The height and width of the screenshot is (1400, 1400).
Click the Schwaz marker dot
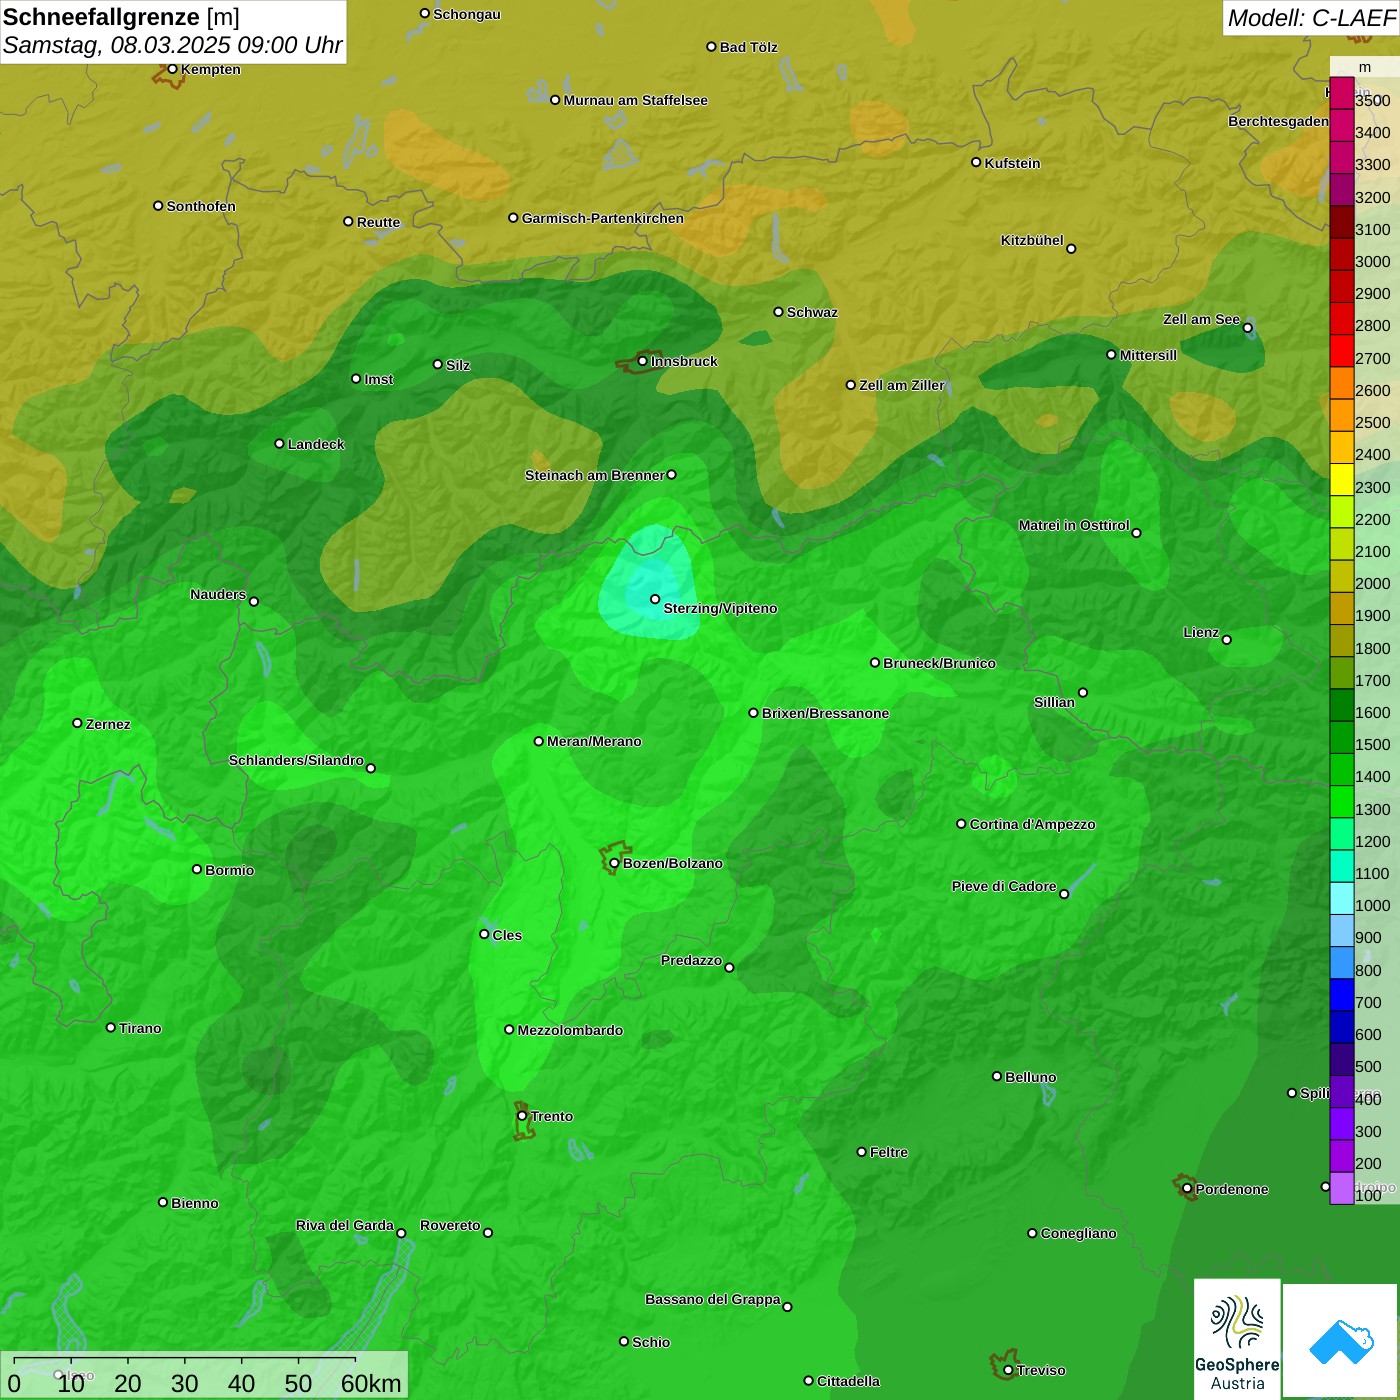tap(778, 312)
